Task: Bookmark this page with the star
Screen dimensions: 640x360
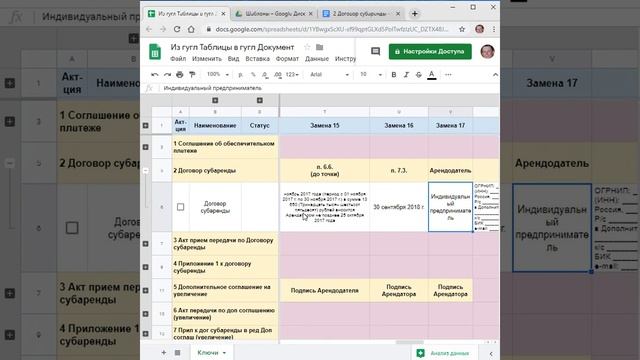Action: point(462,29)
